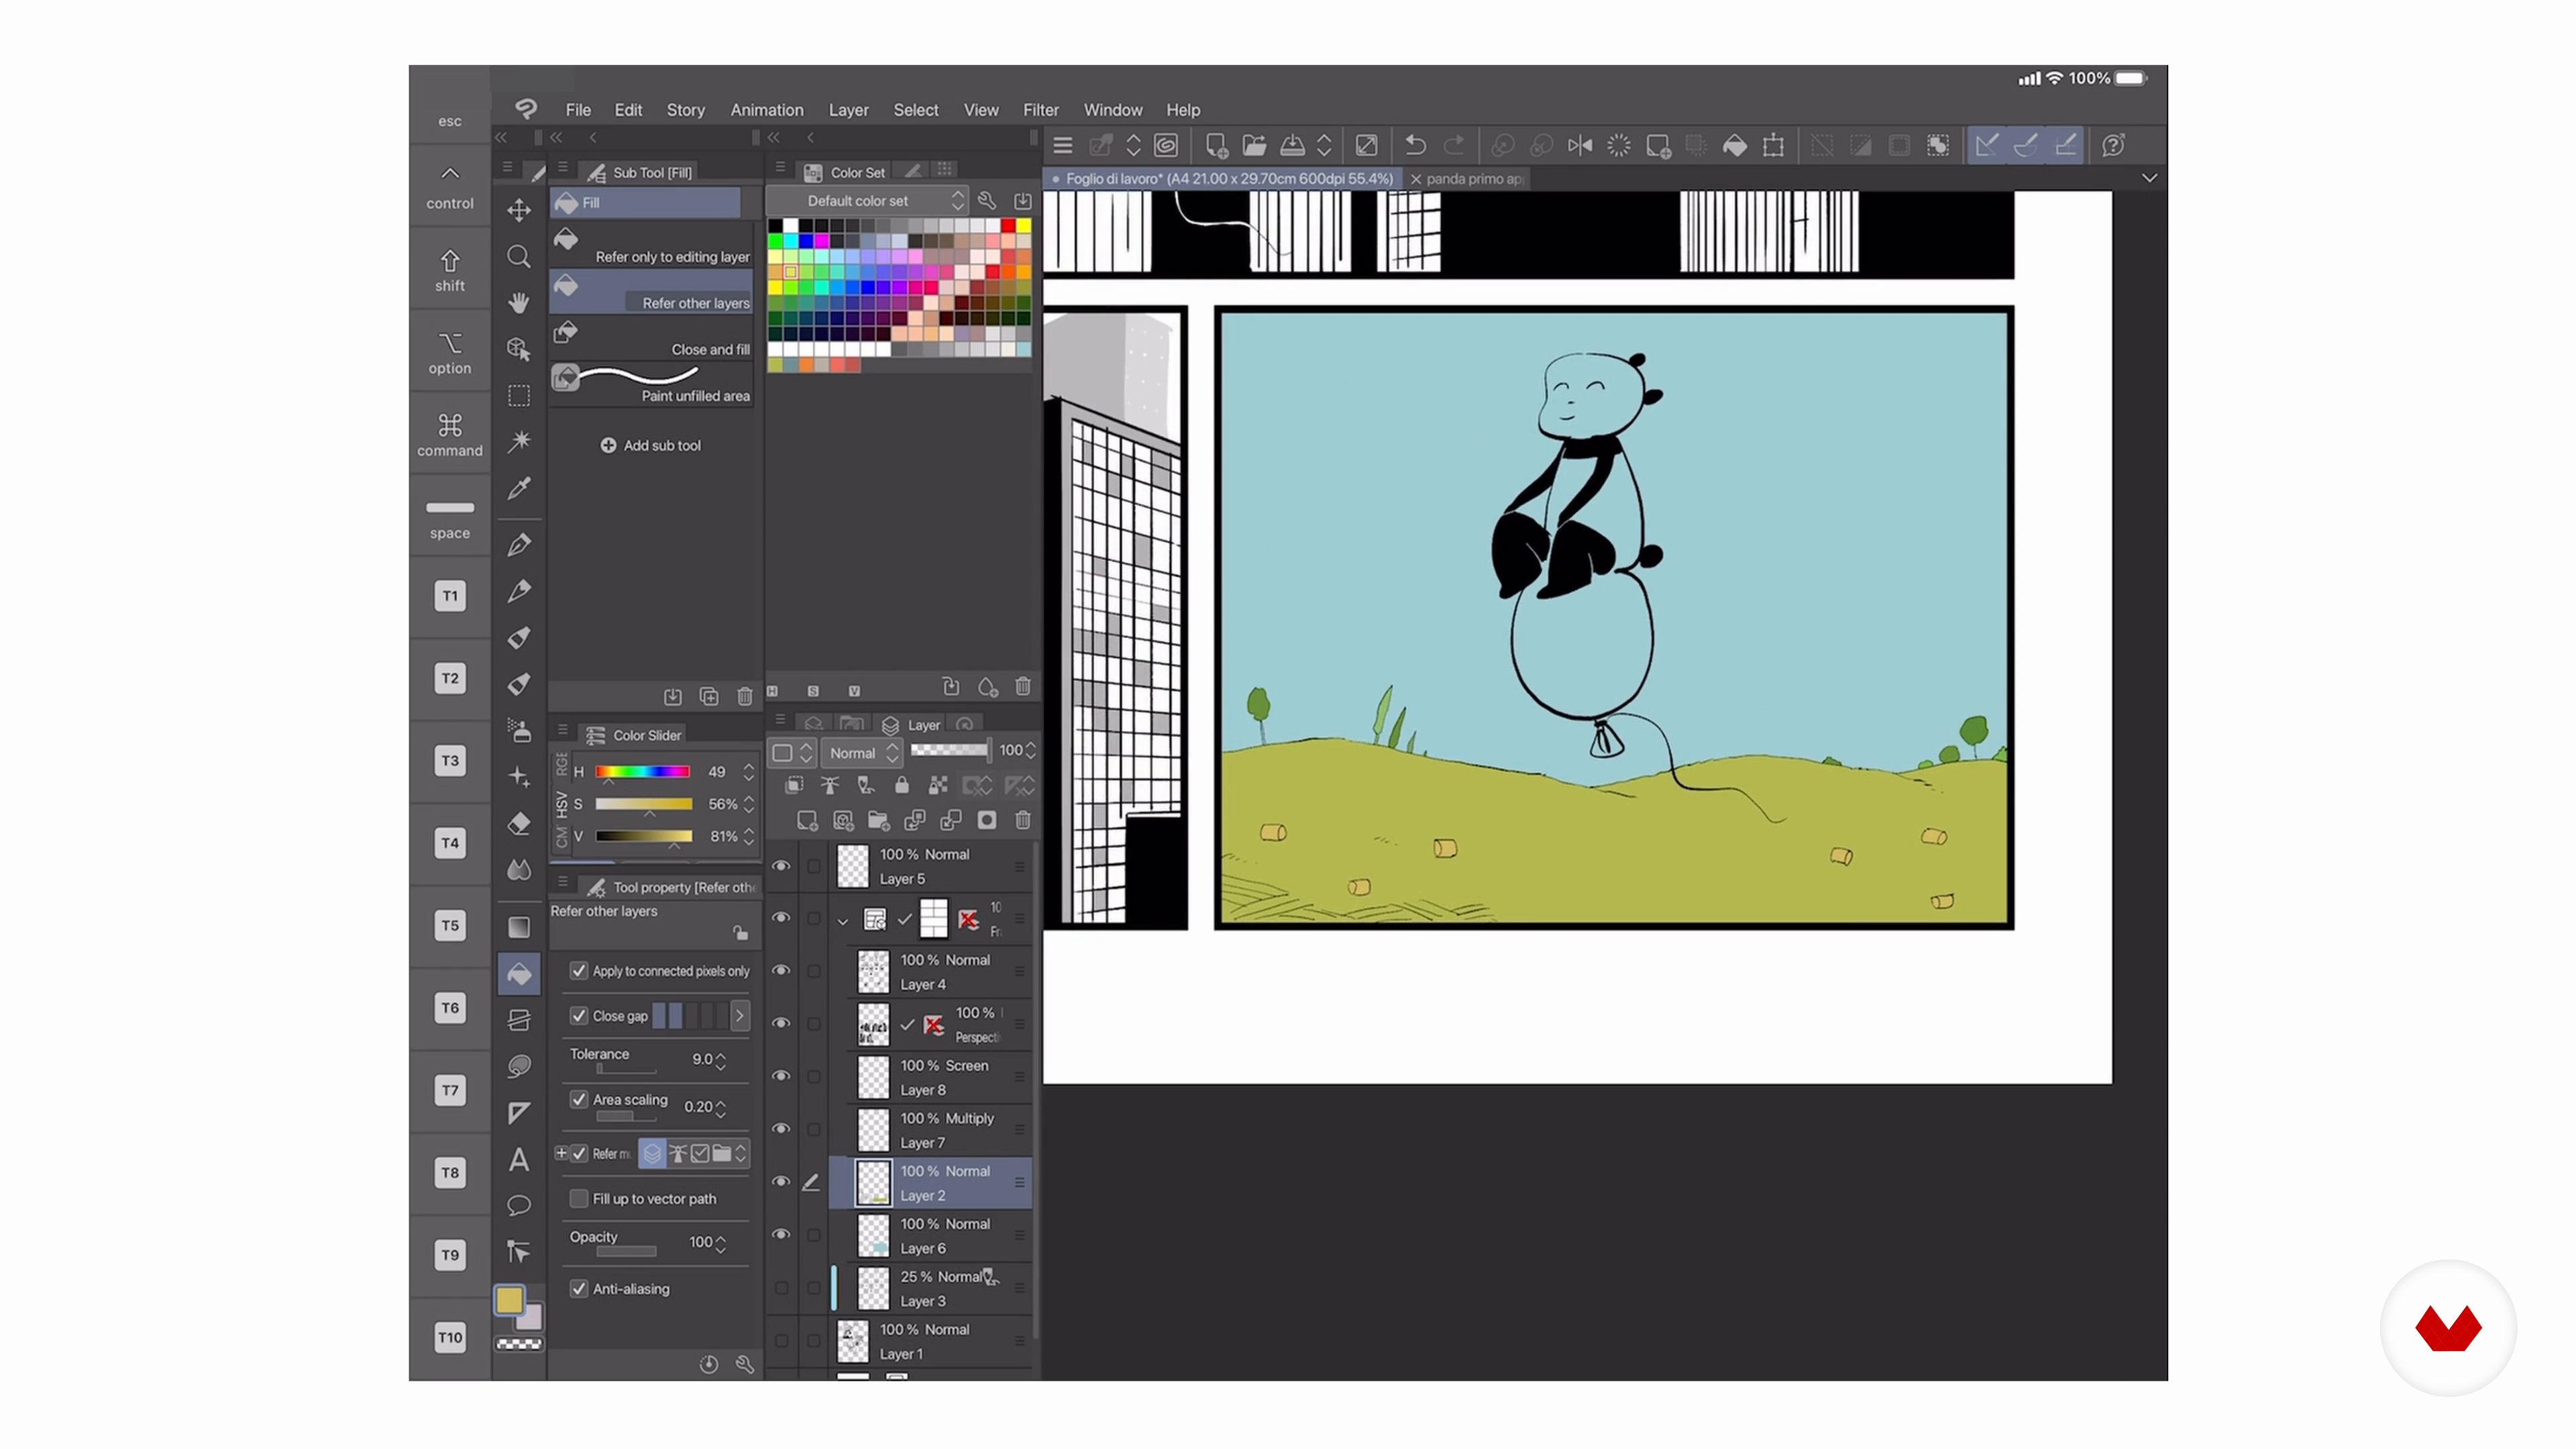
Task: Click the Hue slider bar
Action: point(642,772)
